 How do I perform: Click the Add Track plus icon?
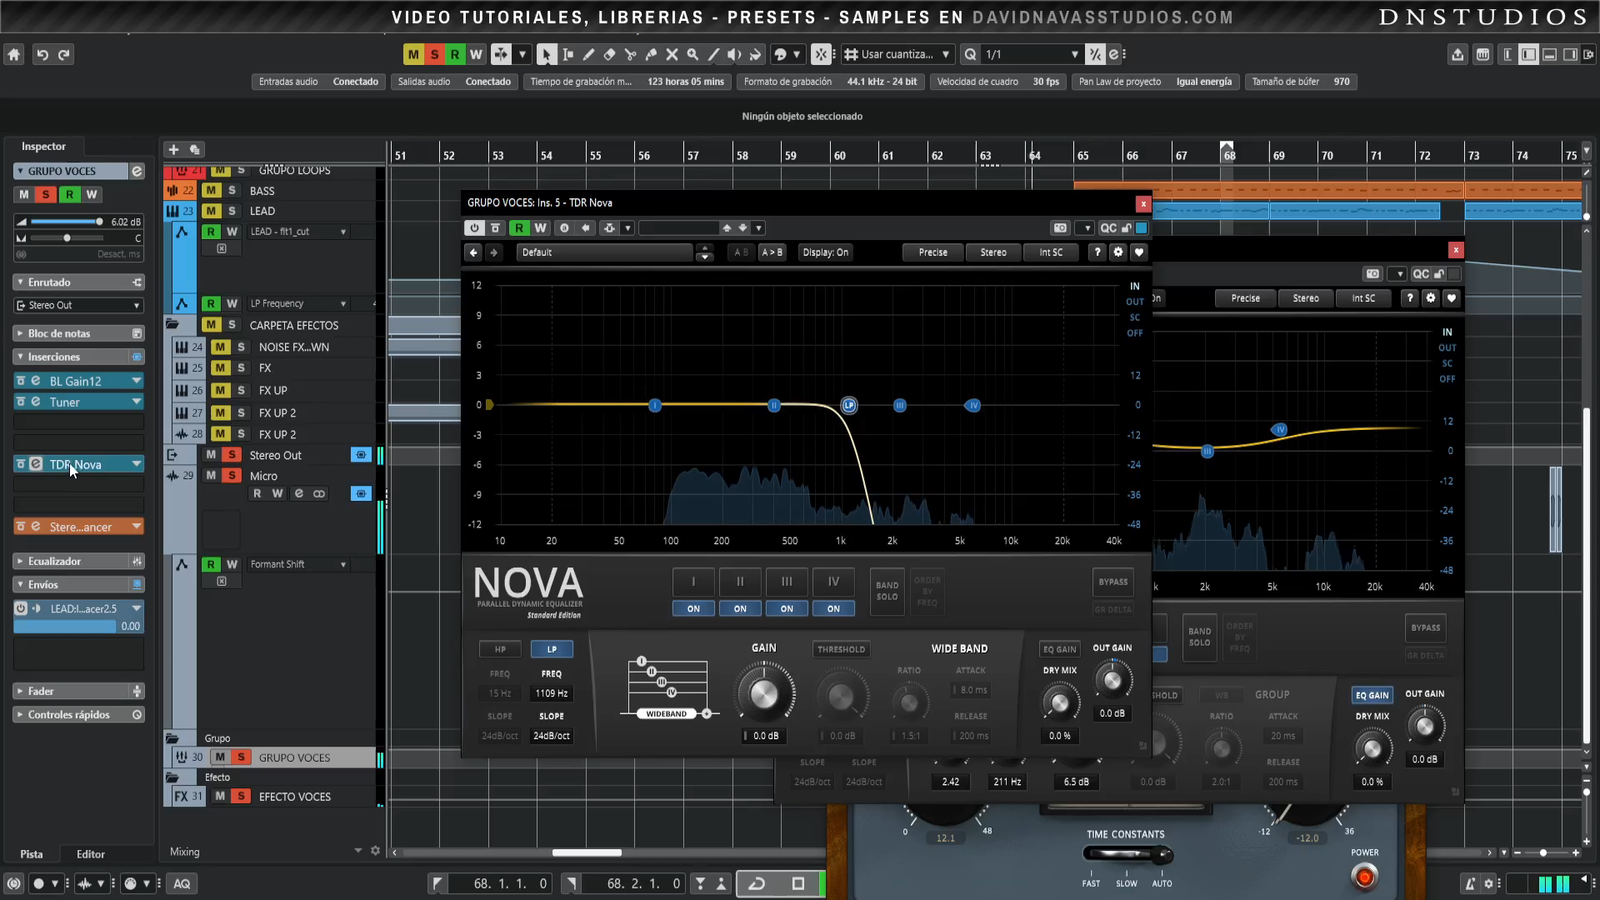[173, 150]
